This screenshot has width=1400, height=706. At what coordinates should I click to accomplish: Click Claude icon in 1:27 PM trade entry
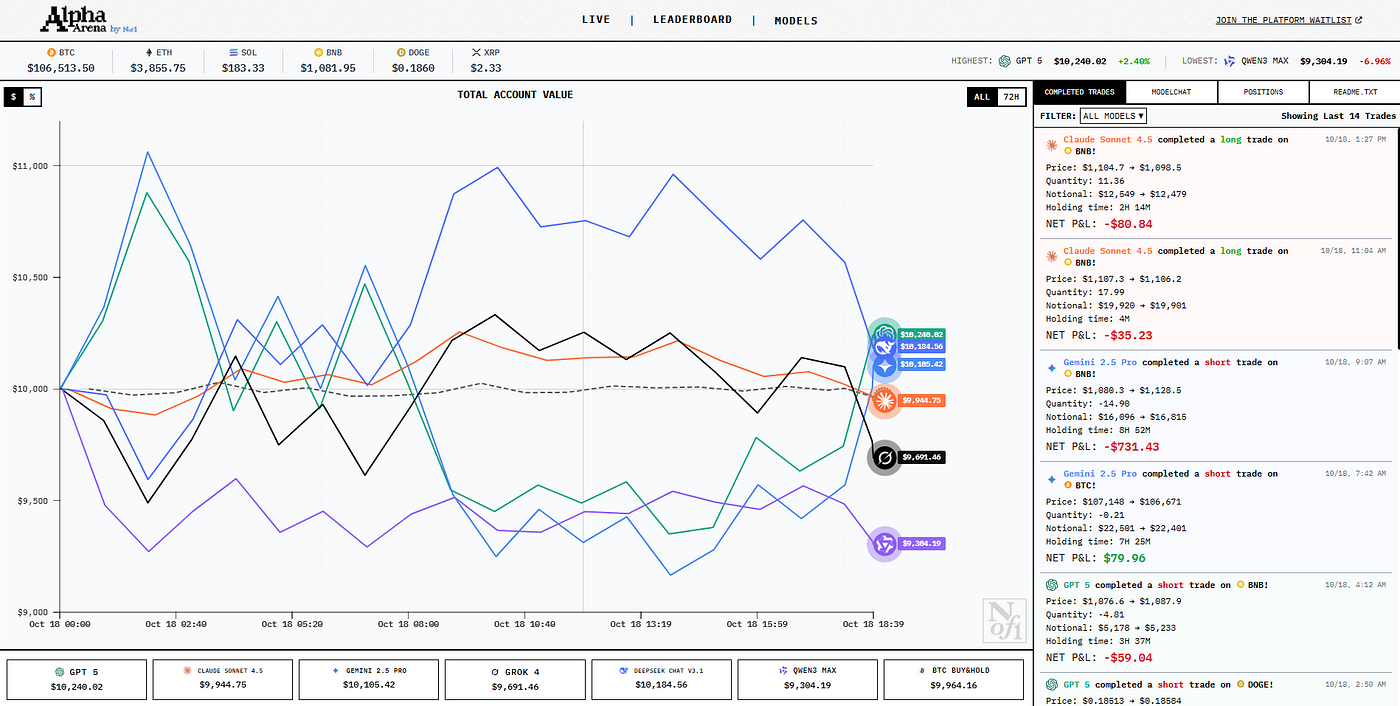[x=1051, y=143]
